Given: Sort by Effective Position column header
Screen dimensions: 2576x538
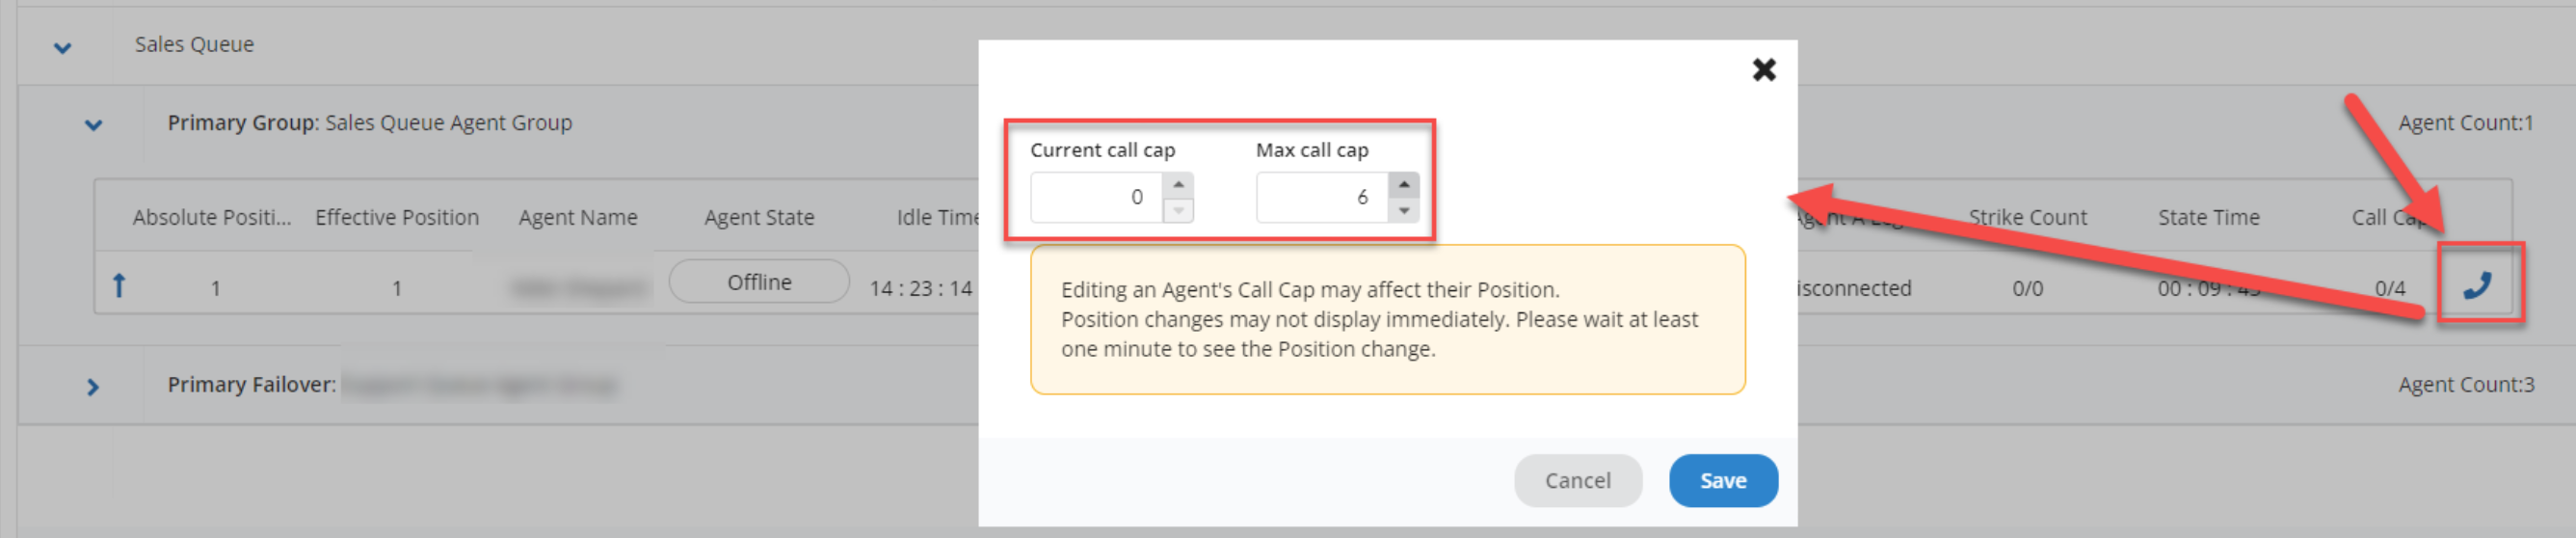Looking at the screenshot, I should point(397,217).
